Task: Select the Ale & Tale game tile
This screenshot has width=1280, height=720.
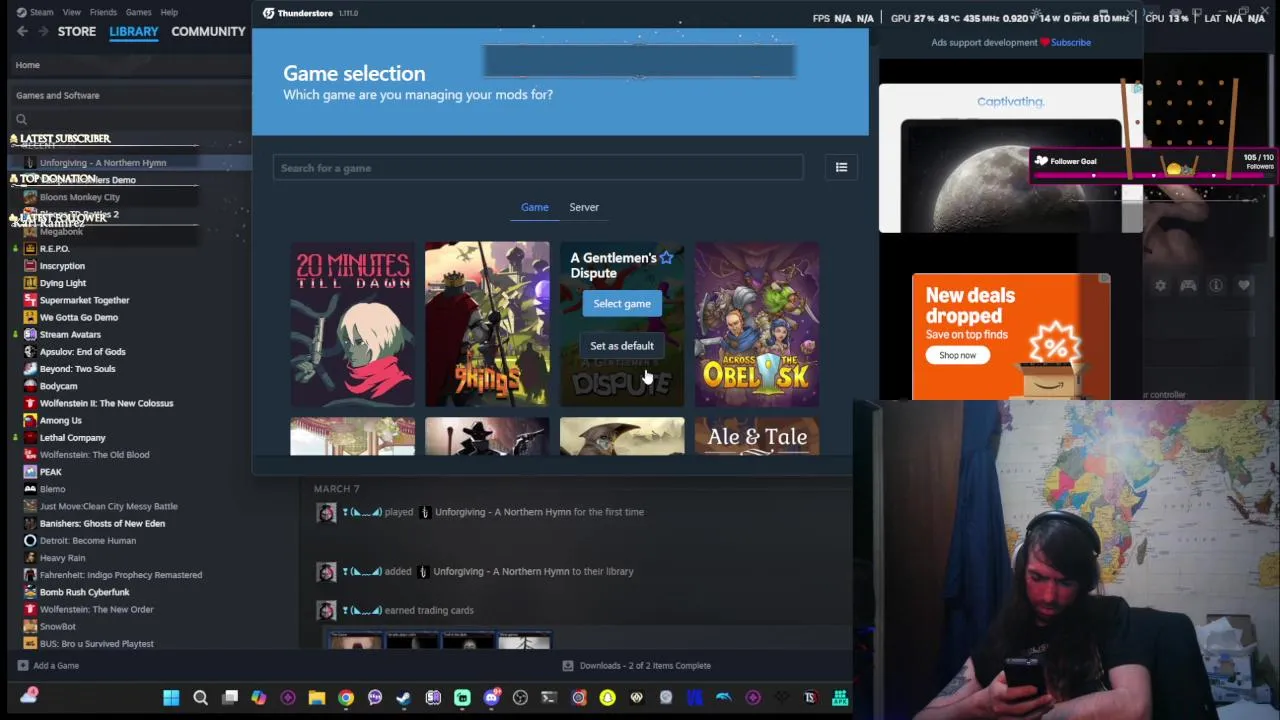Action: [x=757, y=437]
